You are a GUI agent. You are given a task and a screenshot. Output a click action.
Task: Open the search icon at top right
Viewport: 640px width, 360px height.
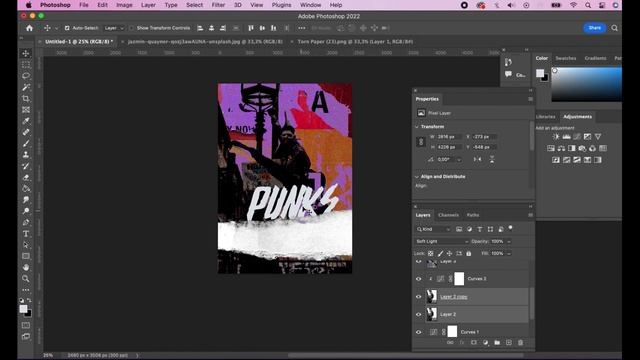pyautogui.click(x=614, y=28)
